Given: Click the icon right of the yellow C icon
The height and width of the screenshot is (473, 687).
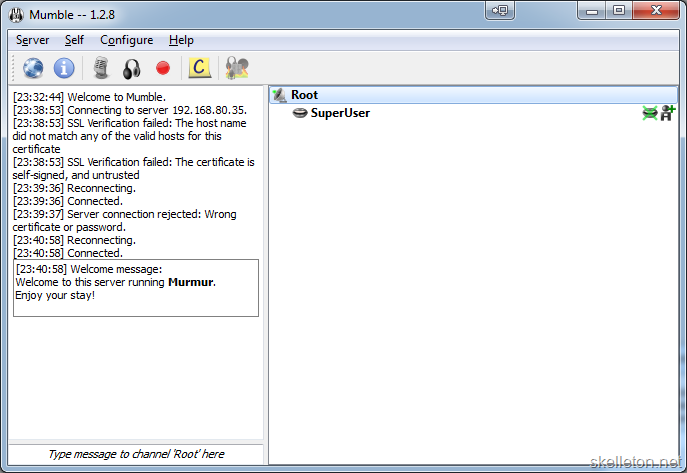Looking at the screenshot, I should (x=237, y=68).
